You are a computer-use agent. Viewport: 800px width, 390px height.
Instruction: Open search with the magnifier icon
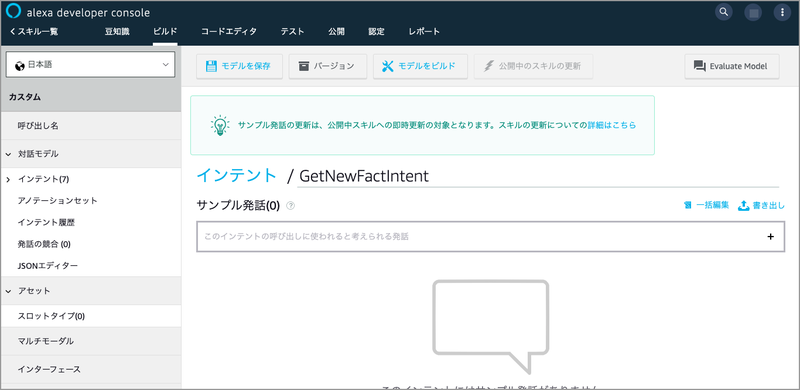pyautogui.click(x=723, y=12)
